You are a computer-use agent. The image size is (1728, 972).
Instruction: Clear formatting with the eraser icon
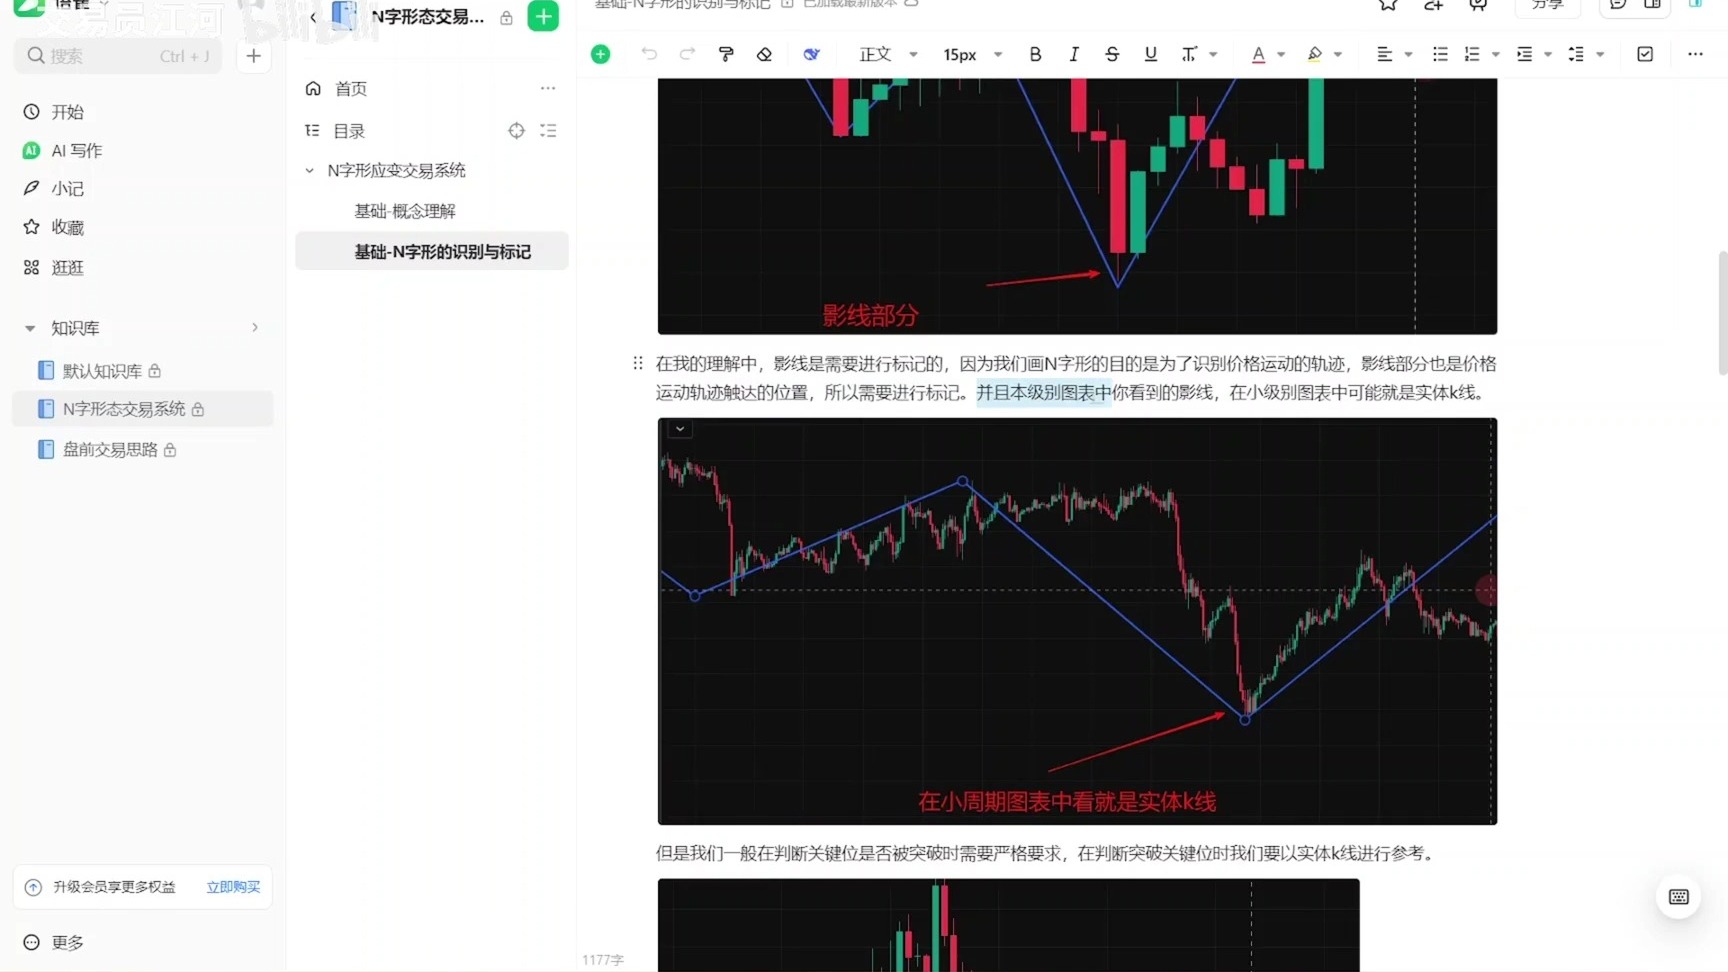point(764,54)
